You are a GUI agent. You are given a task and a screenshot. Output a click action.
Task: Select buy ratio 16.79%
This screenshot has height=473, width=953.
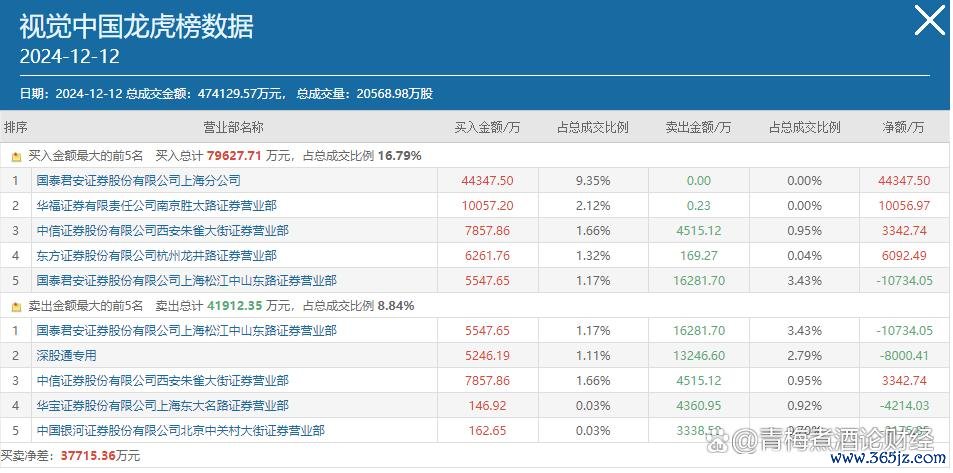399,156
